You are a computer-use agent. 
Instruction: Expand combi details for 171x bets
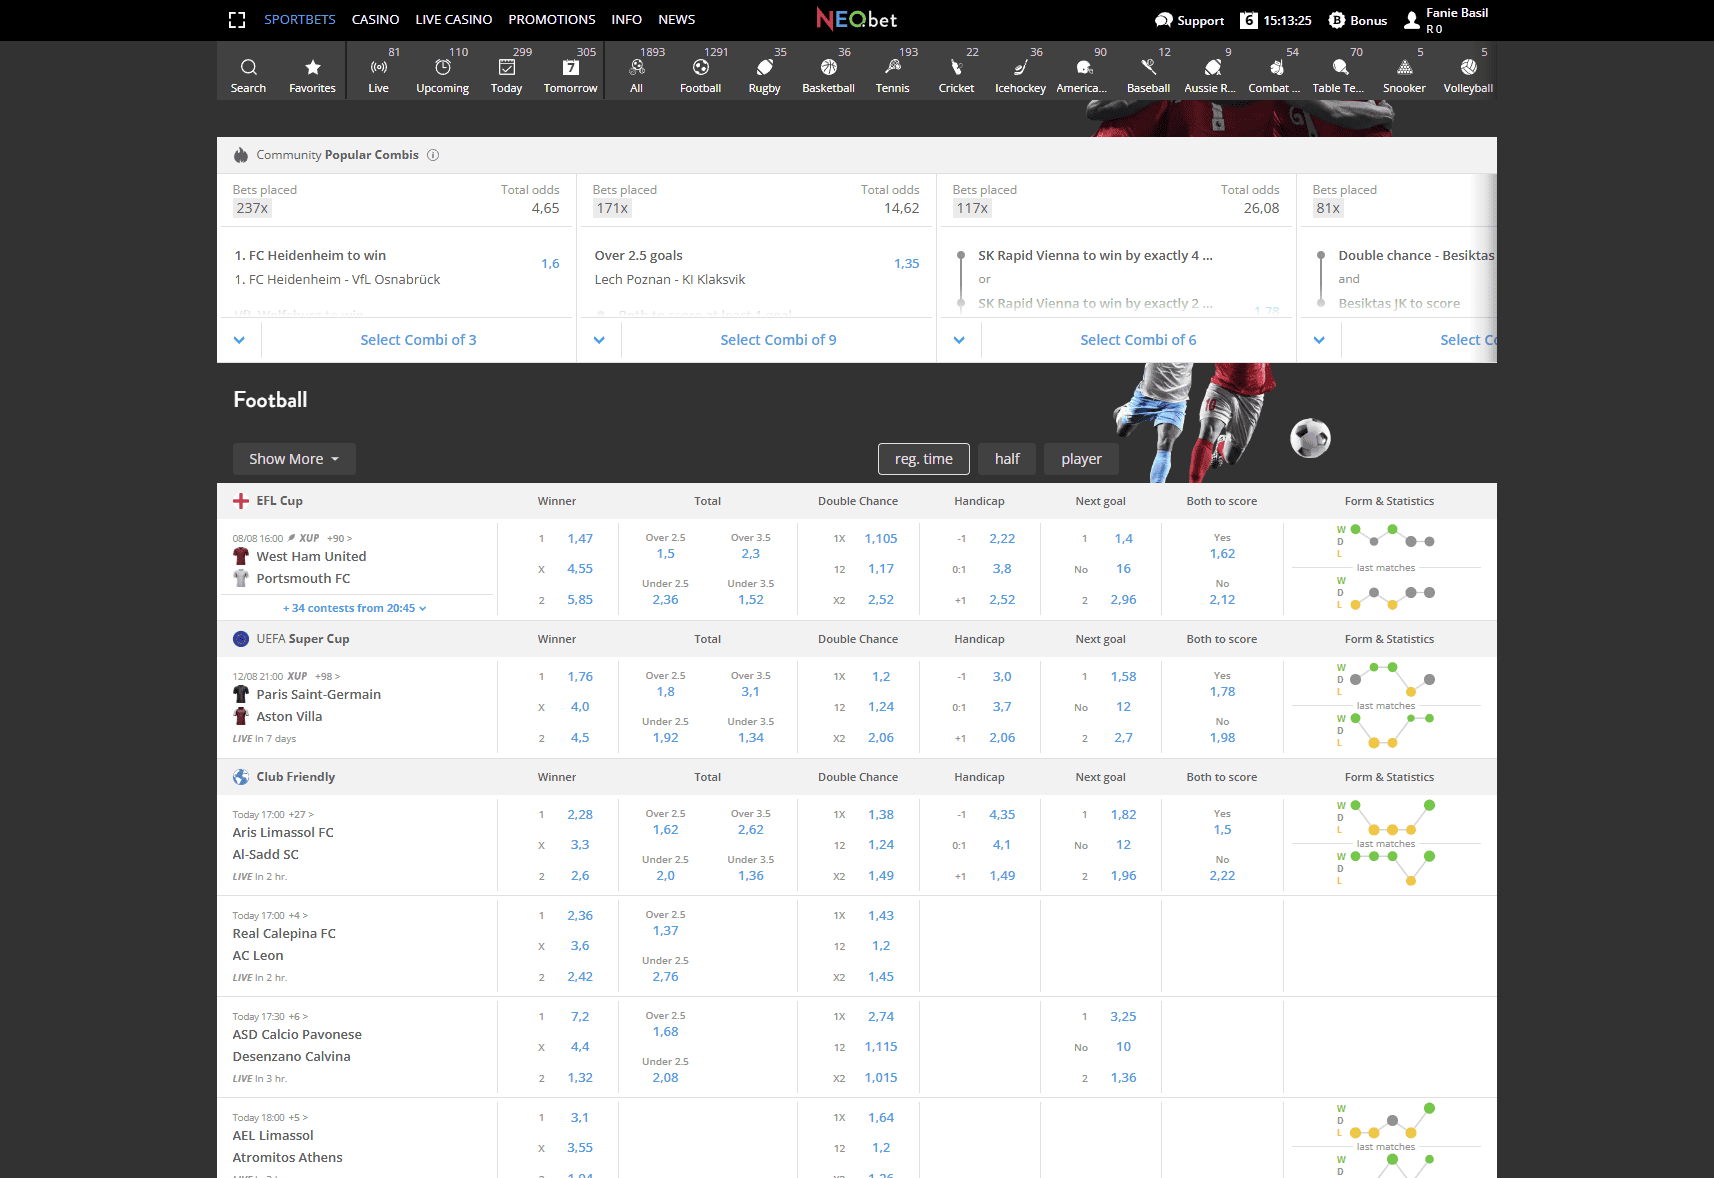599,340
